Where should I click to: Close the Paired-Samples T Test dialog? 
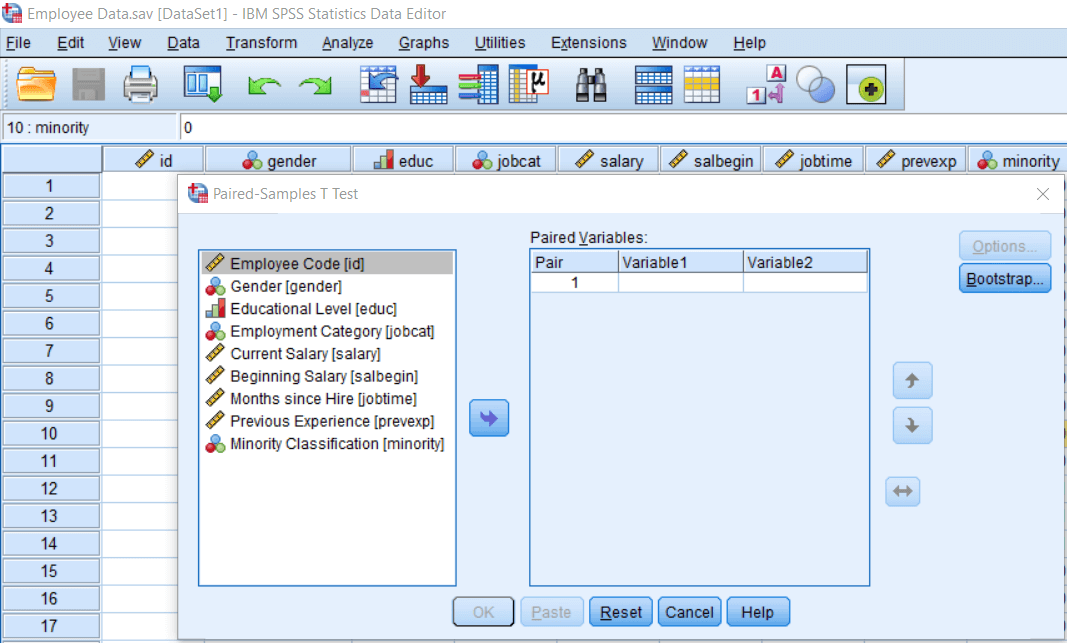pyautogui.click(x=1043, y=194)
